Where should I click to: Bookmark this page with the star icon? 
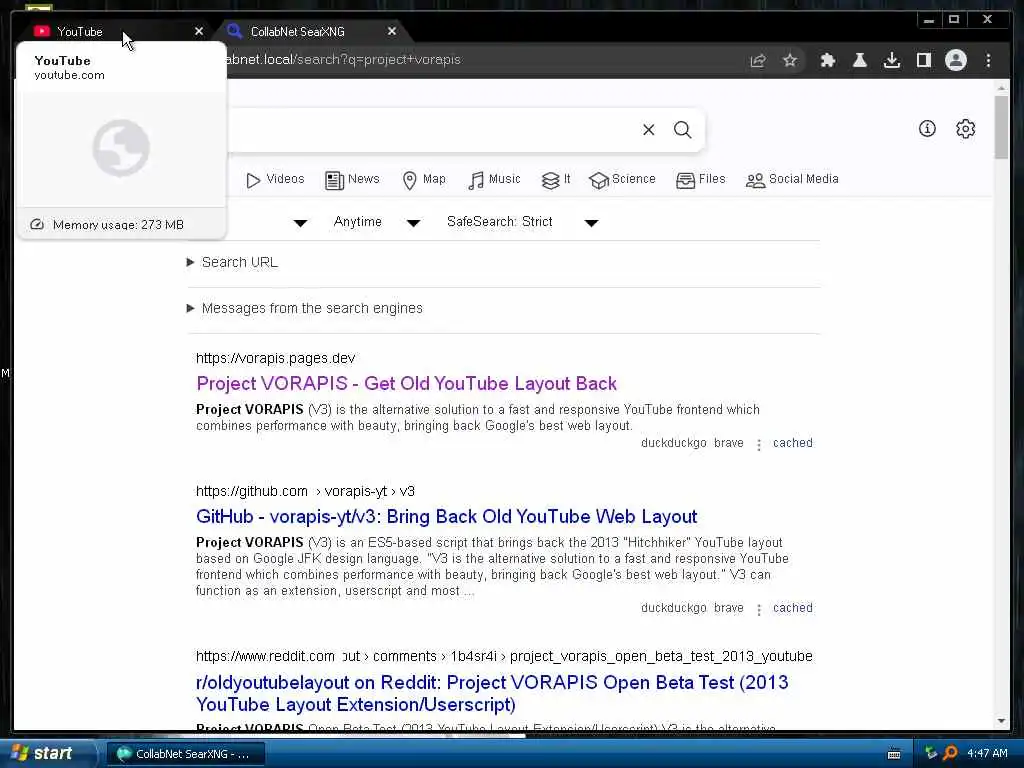[x=790, y=60]
